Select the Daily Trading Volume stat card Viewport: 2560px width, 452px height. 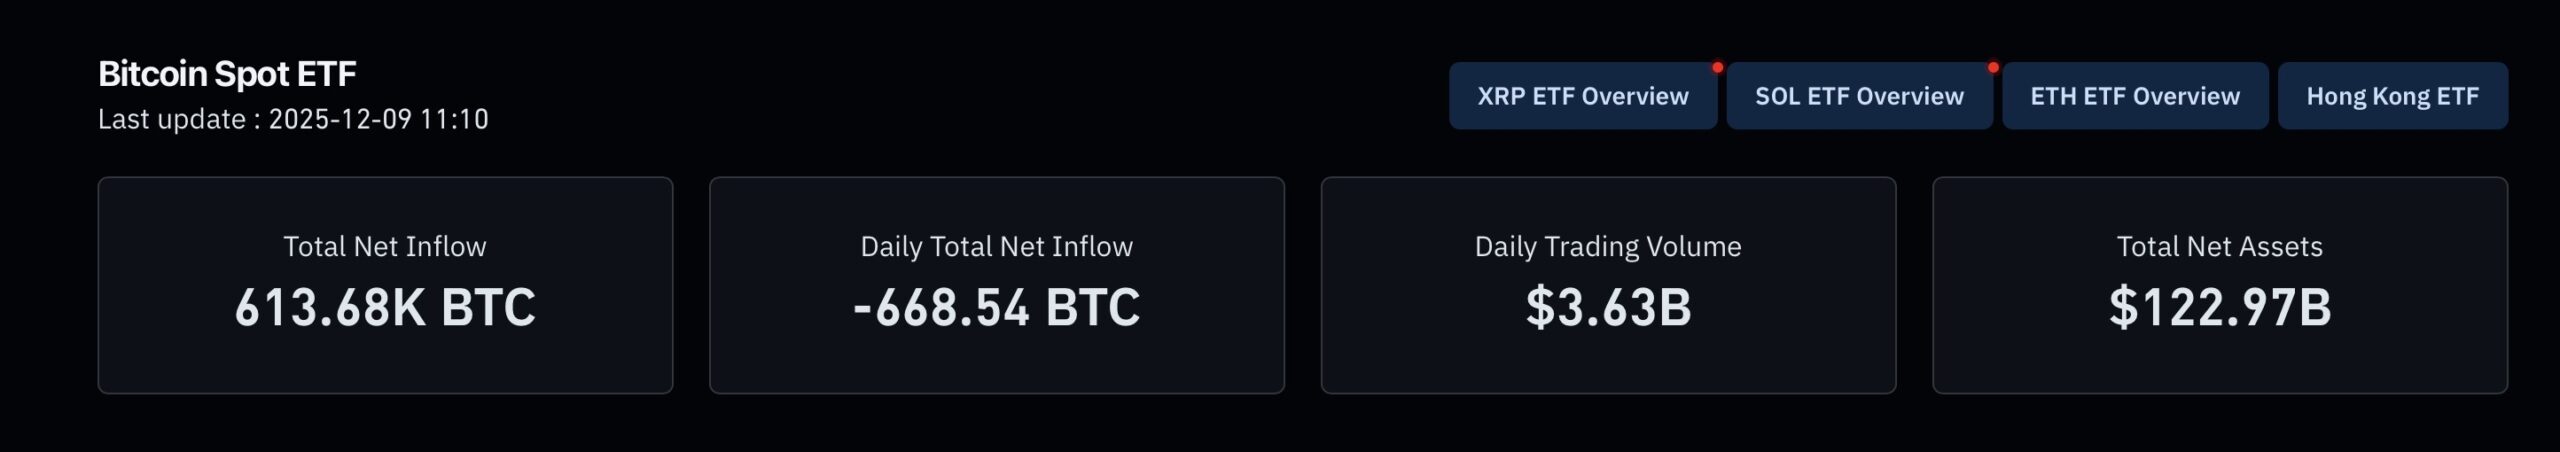pyautogui.click(x=1608, y=360)
